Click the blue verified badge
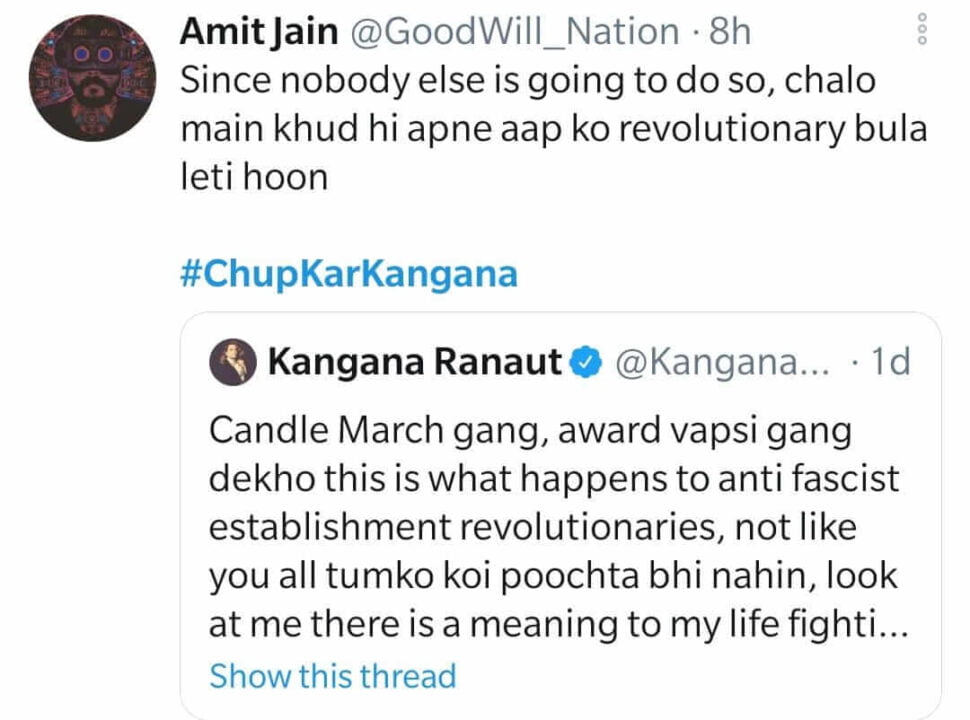This screenshot has width=970, height=720. [587, 362]
